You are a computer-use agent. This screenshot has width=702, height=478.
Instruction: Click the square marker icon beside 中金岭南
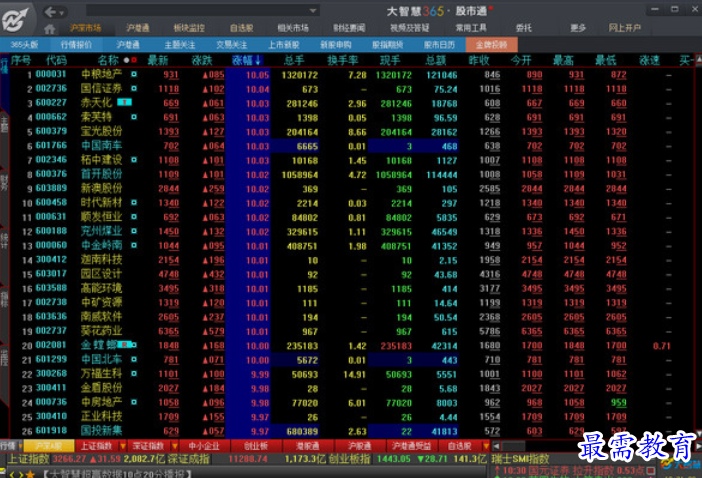pyautogui.click(x=134, y=245)
